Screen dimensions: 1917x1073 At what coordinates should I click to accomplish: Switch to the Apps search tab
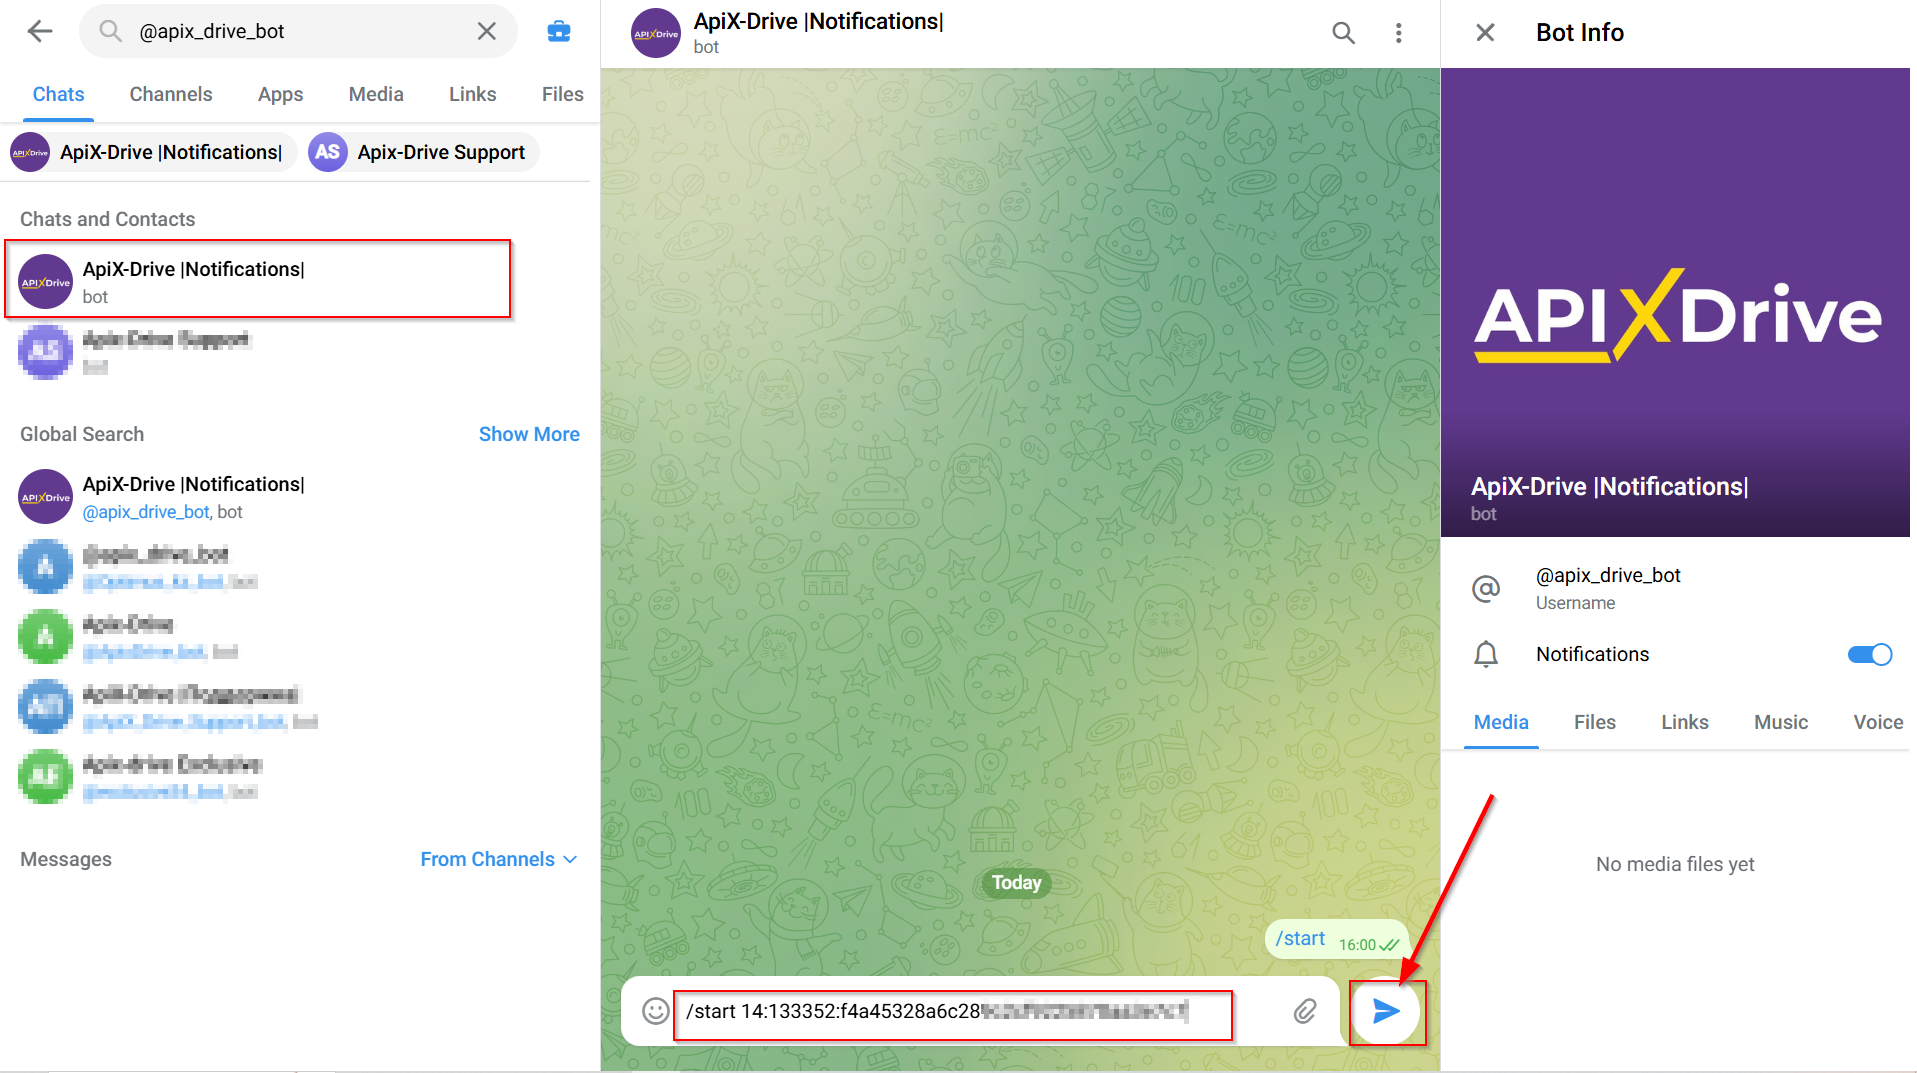coord(280,94)
